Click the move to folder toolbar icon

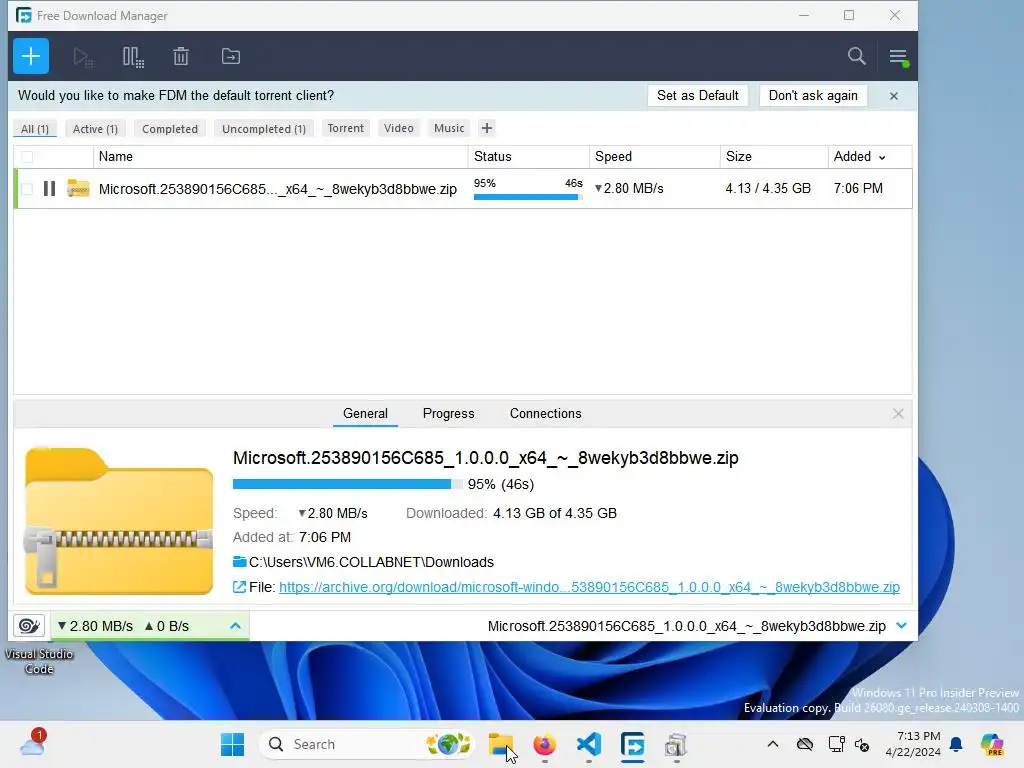231,57
